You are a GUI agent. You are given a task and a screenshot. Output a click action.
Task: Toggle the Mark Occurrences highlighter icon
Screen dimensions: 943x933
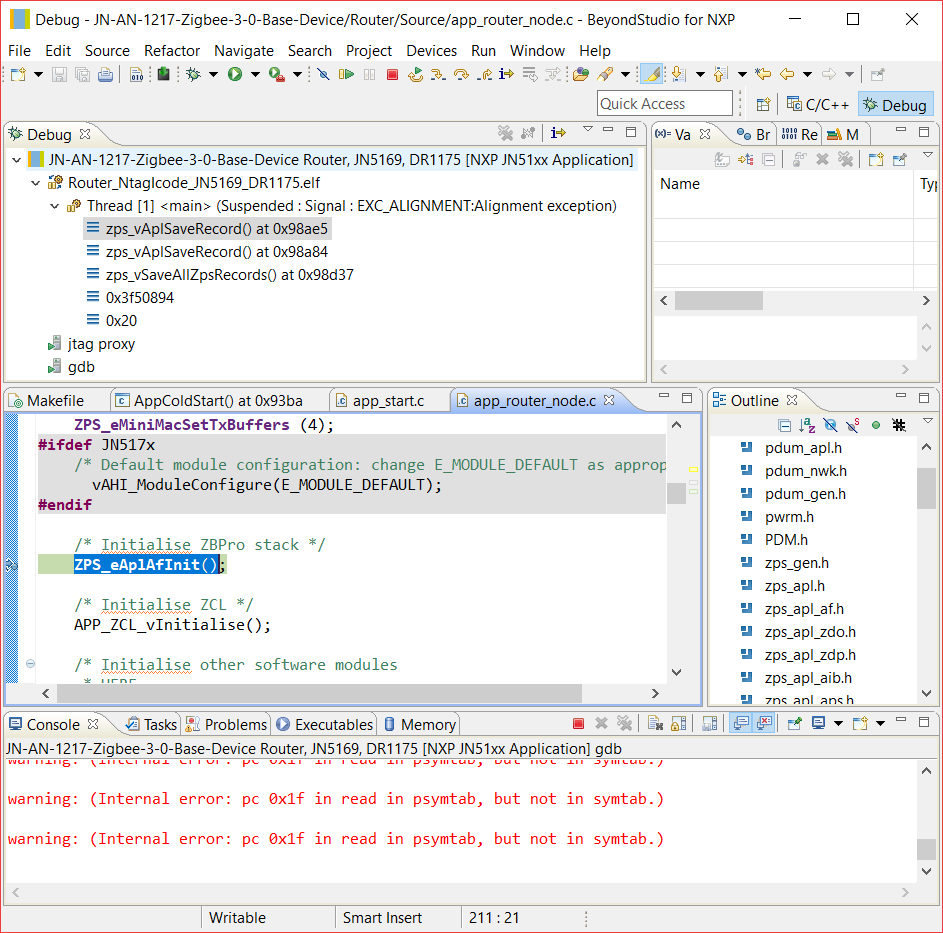point(652,75)
